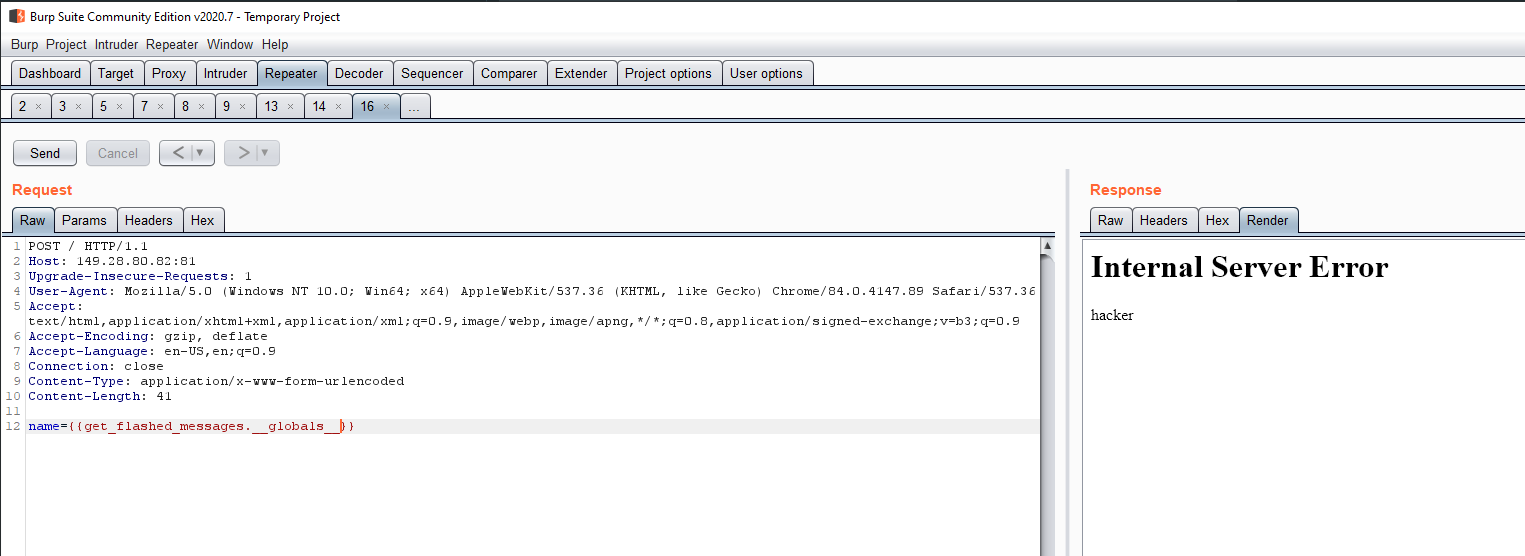This screenshot has height=556, width=1525.
Task: Click the Burp Suite logo icon
Action: (17, 17)
